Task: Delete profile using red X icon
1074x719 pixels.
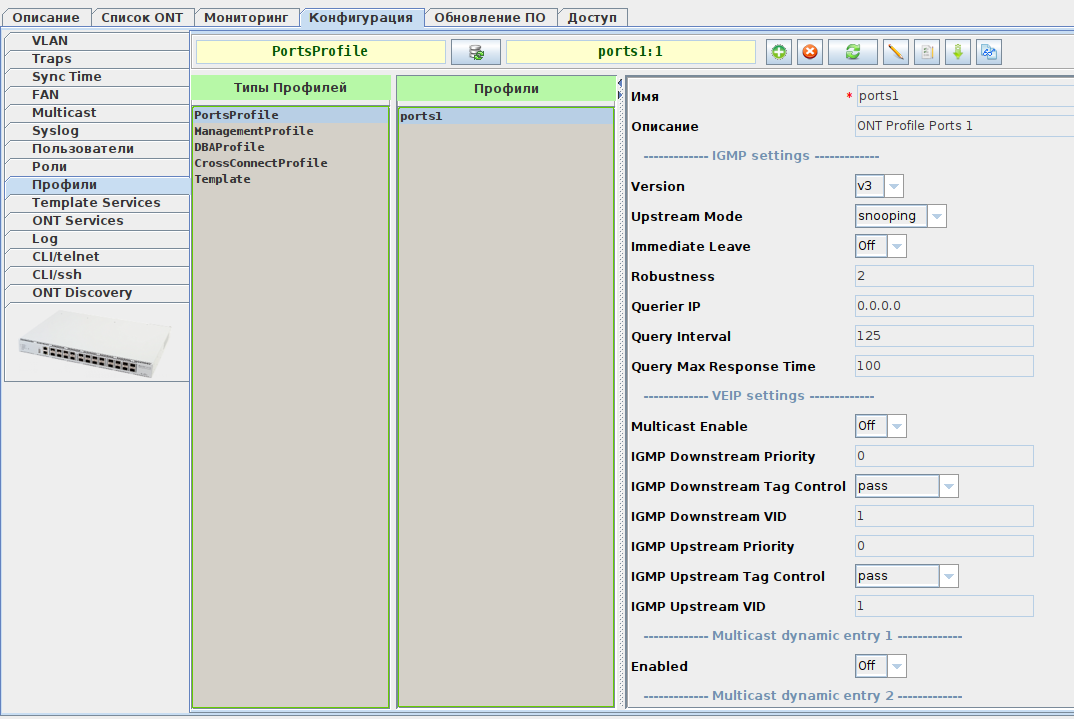Action: [x=810, y=52]
